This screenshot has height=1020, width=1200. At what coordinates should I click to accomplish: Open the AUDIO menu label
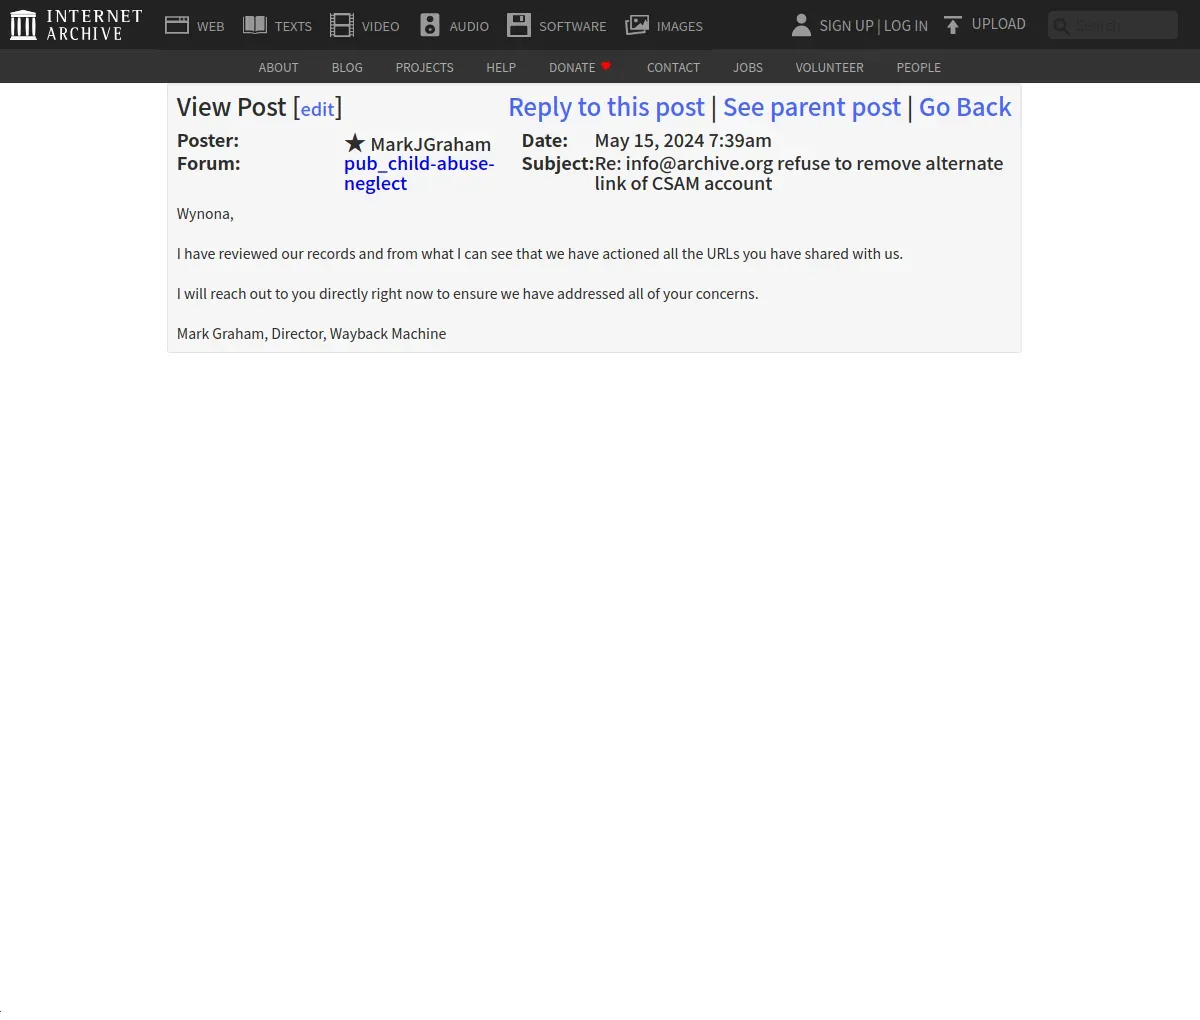pyautogui.click(x=469, y=26)
